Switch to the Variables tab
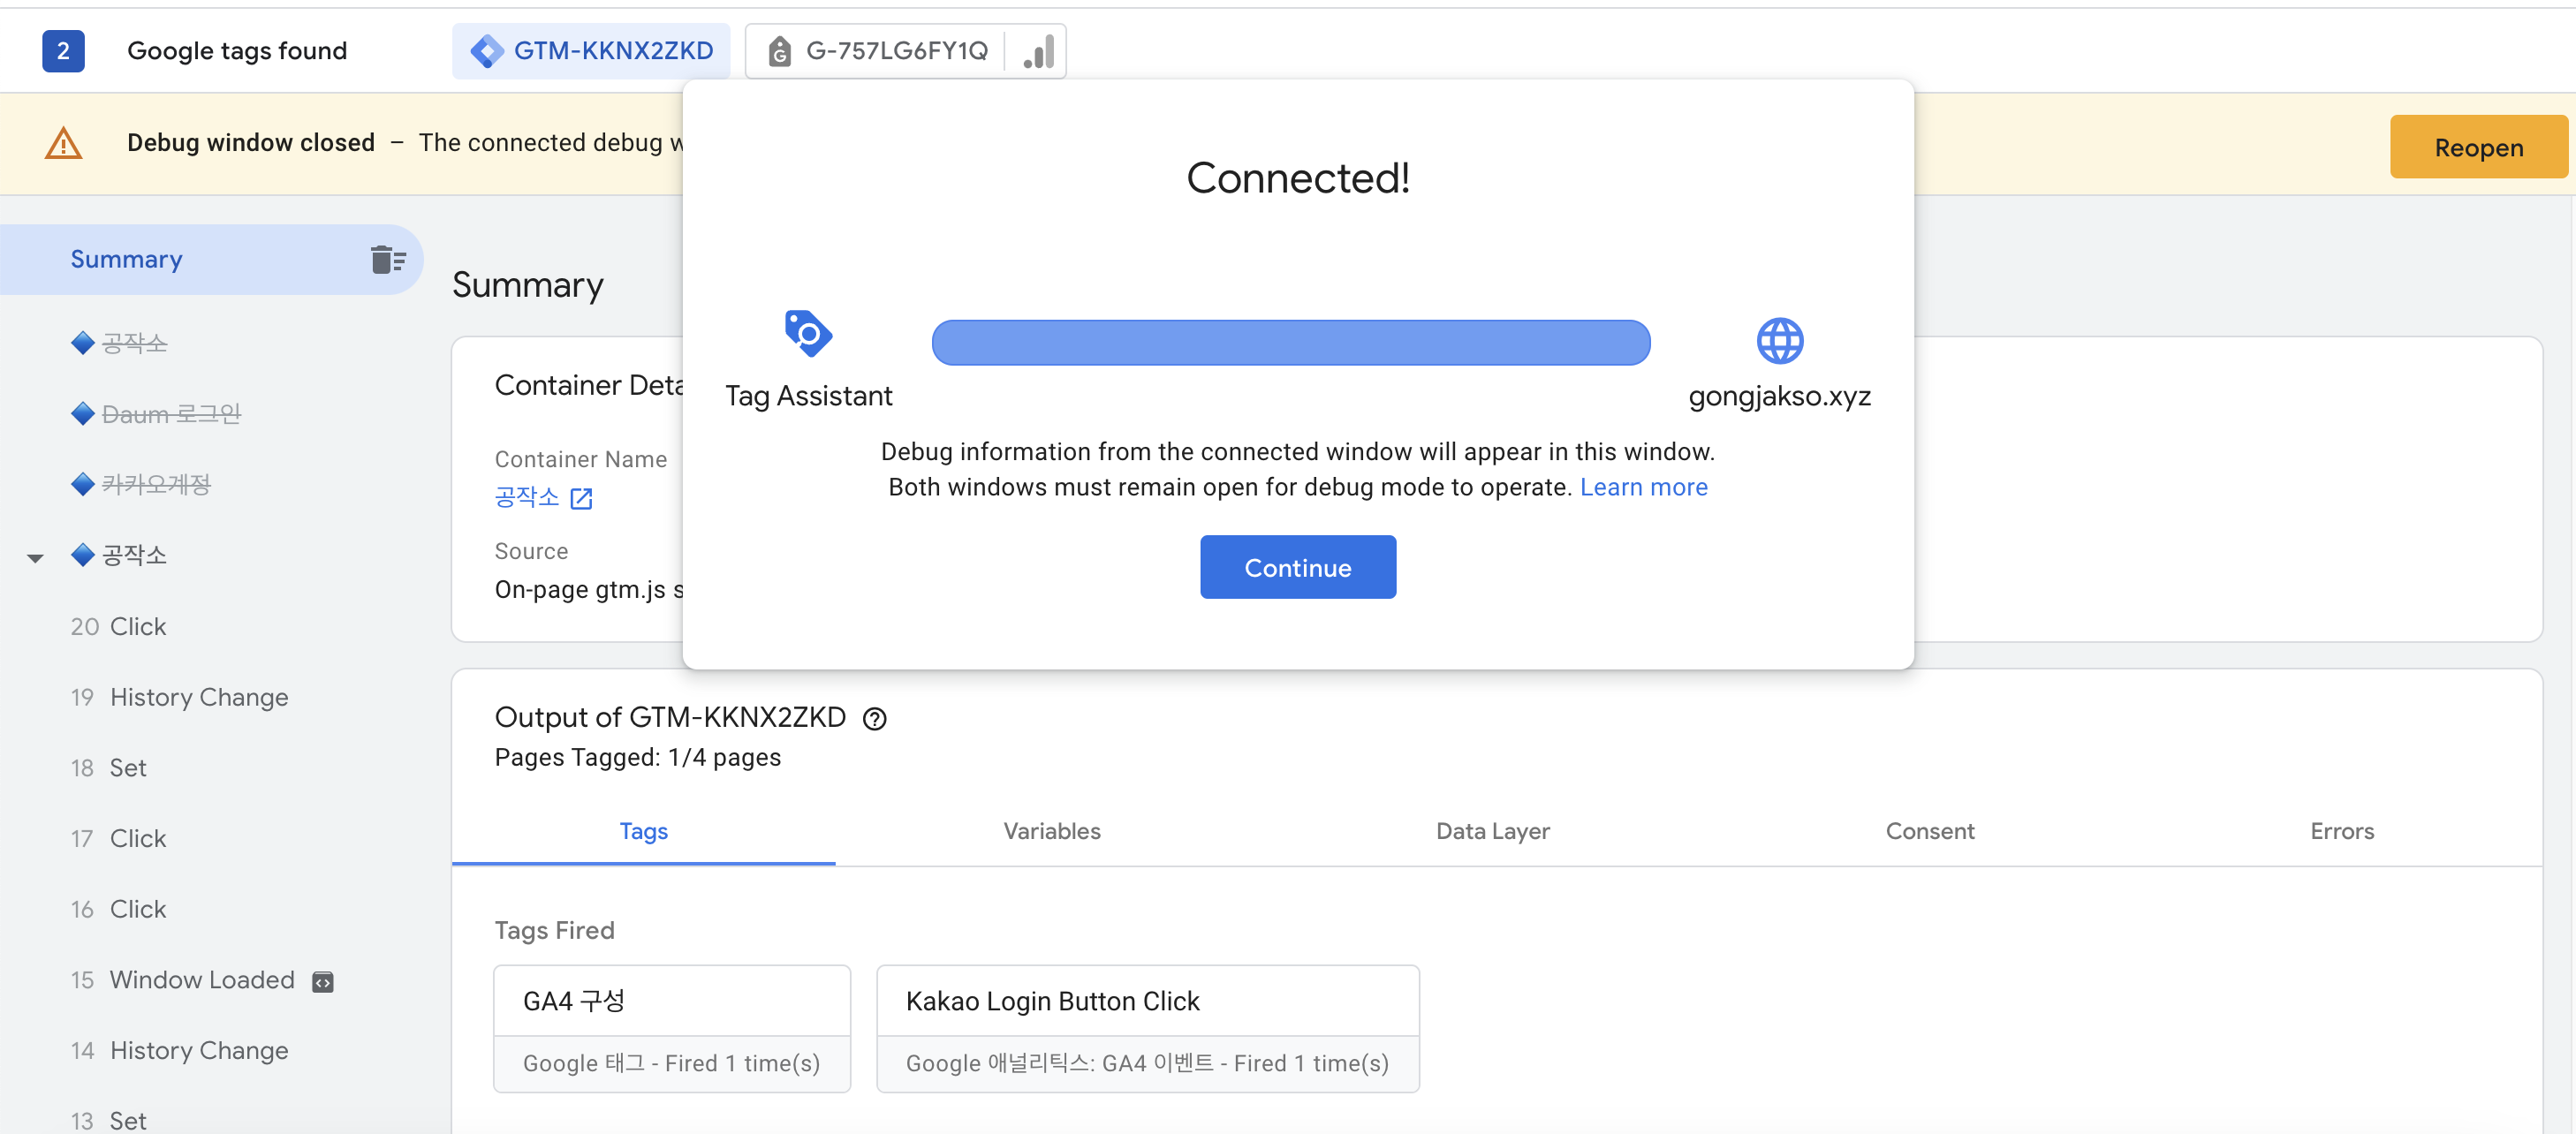Viewport: 2576px width, 1134px height. pos(1051,831)
